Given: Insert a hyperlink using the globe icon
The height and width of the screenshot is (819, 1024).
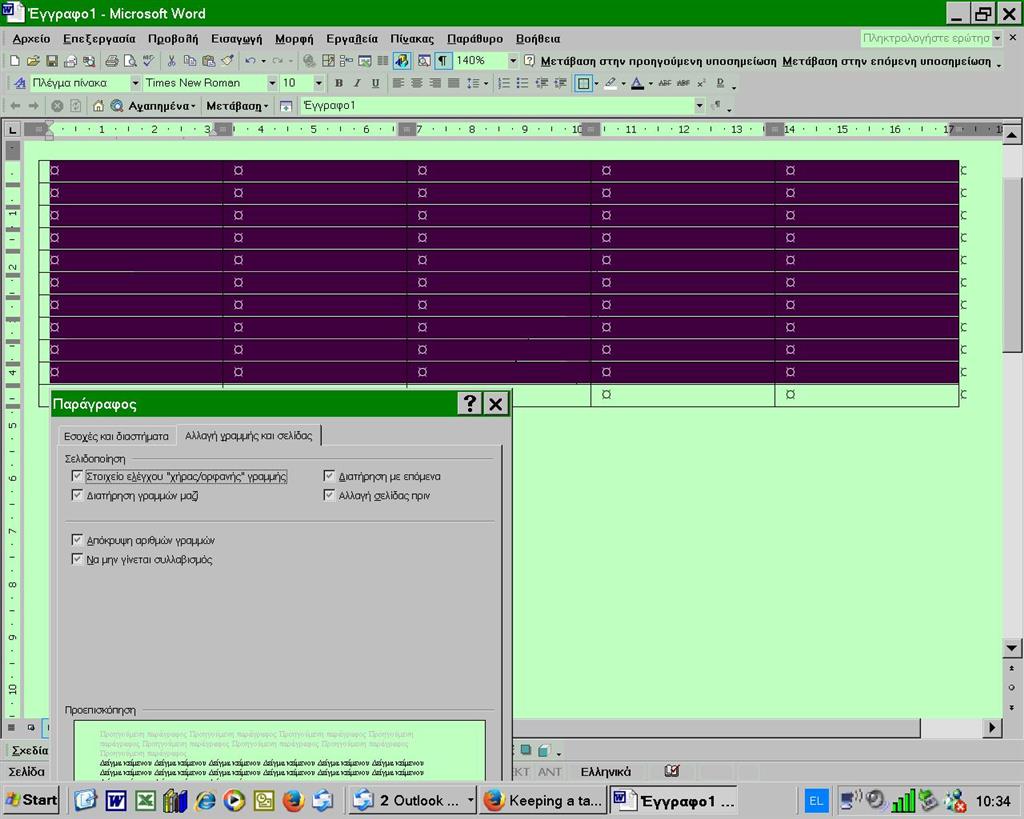Looking at the screenshot, I should click(308, 61).
